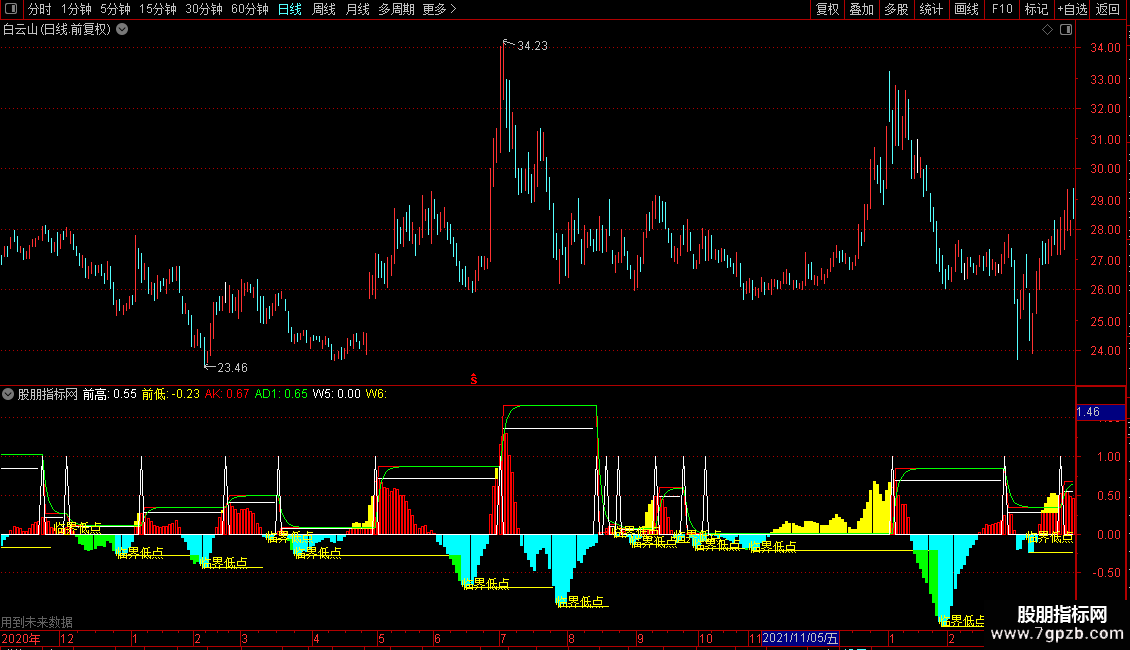Image resolution: width=1130 pixels, height=650 pixels.
Task: Click the 返回 back button
Action: click(x=1108, y=9)
